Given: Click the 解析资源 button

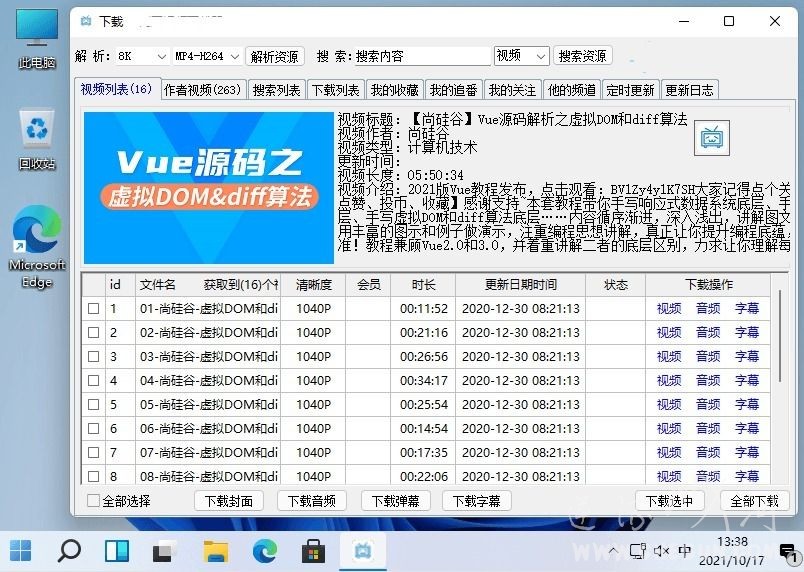Looking at the screenshot, I should (275, 56).
